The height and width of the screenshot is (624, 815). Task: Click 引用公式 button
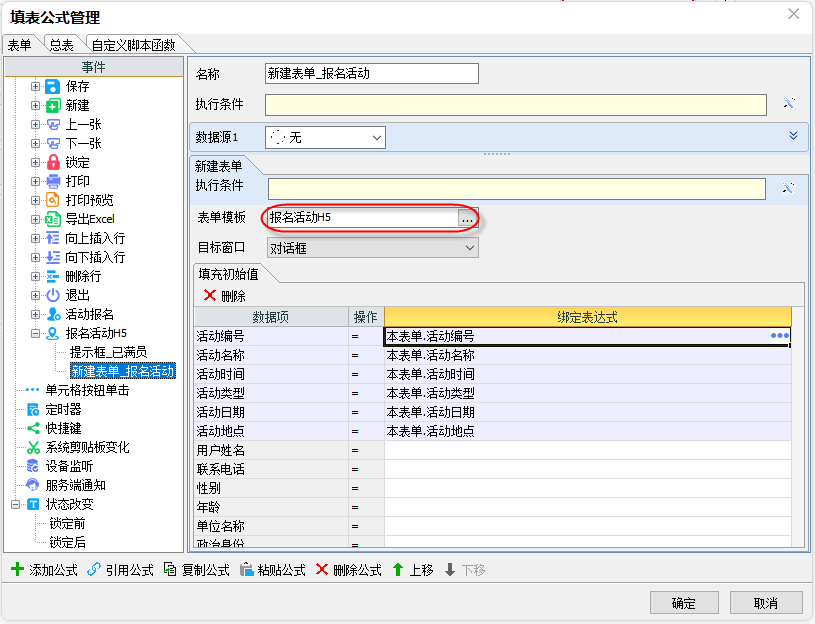120,570
